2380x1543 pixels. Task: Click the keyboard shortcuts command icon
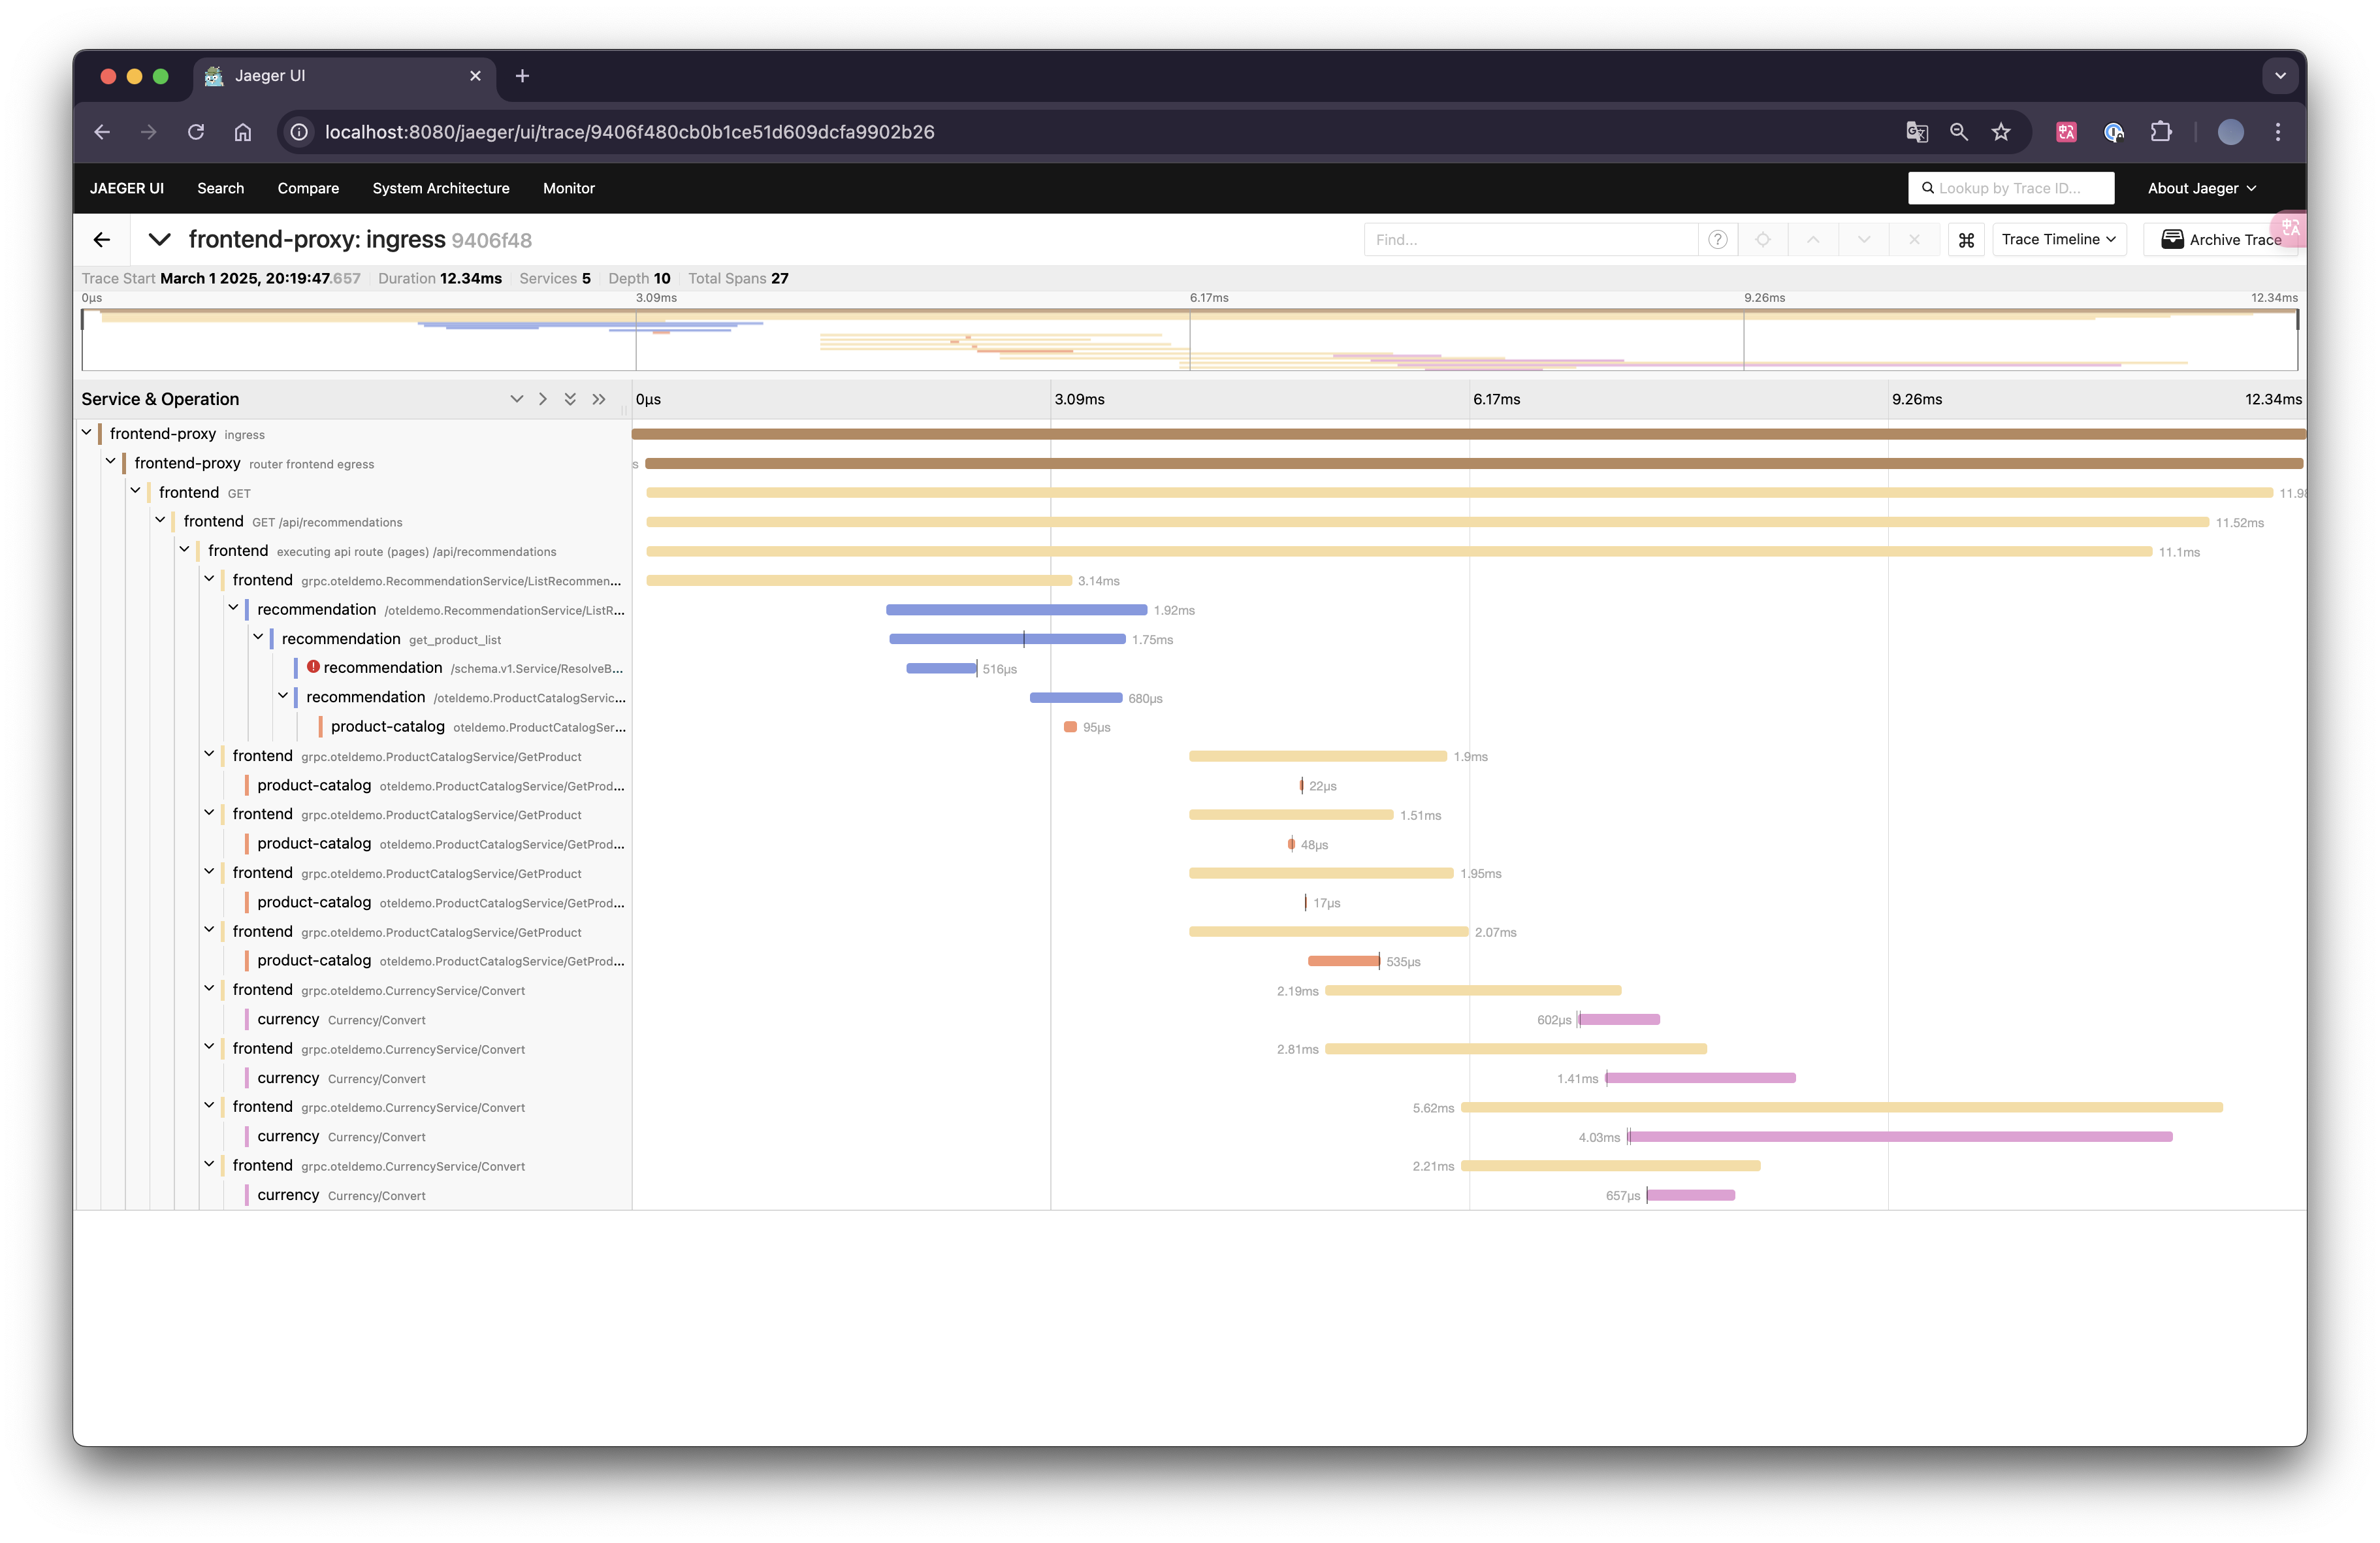(x=1966, y=240)
